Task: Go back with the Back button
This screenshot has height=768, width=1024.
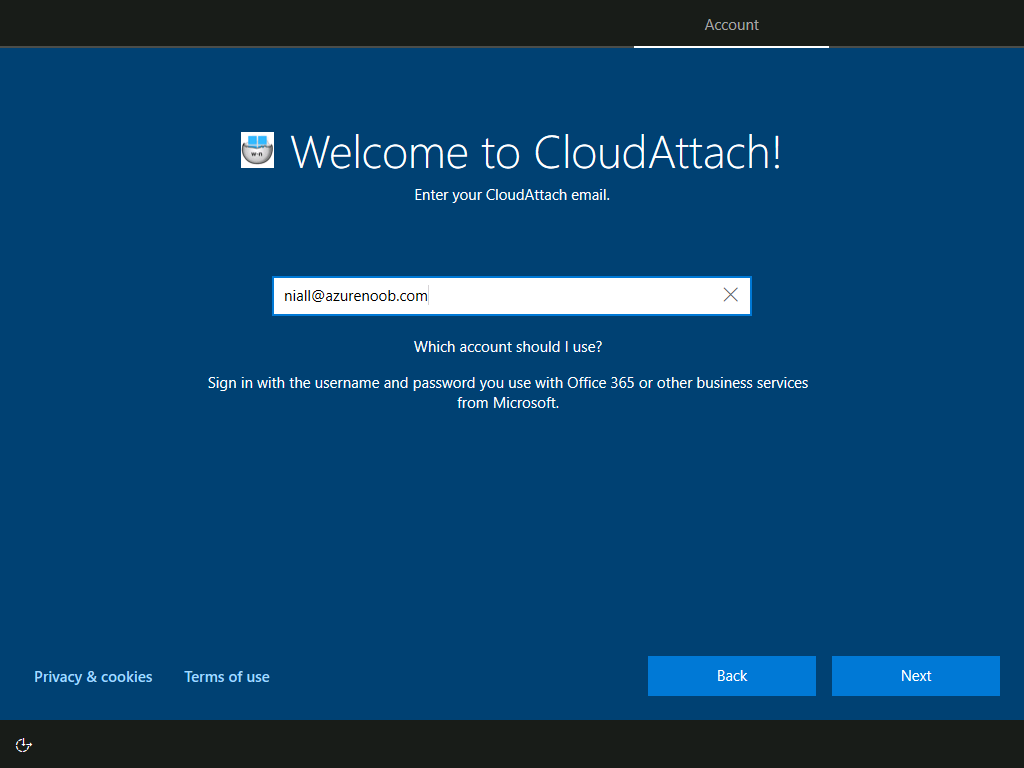Action: pyautogui.click(x=731, y=676)
